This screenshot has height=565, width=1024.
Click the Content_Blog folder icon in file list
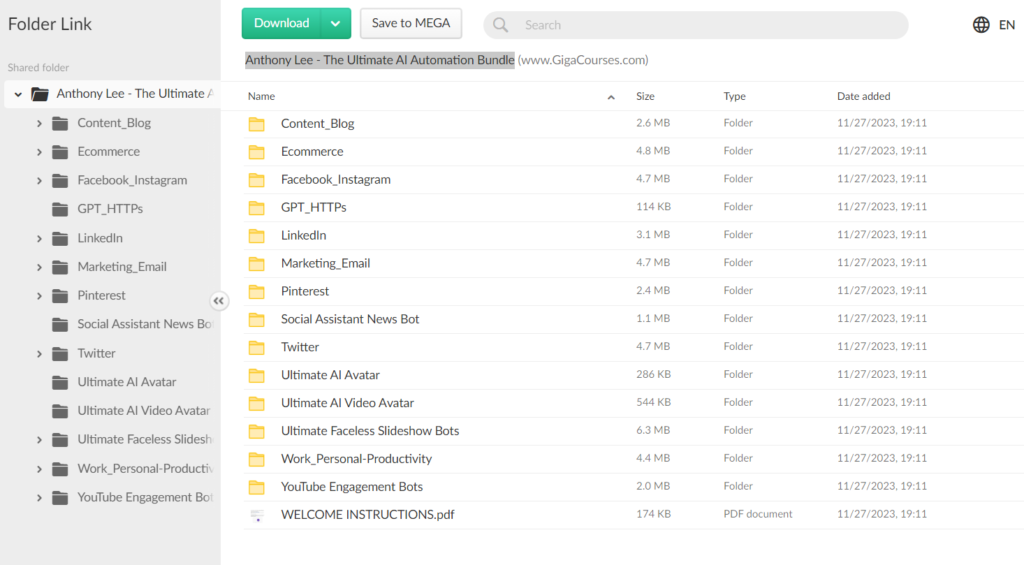pos(257,124)
